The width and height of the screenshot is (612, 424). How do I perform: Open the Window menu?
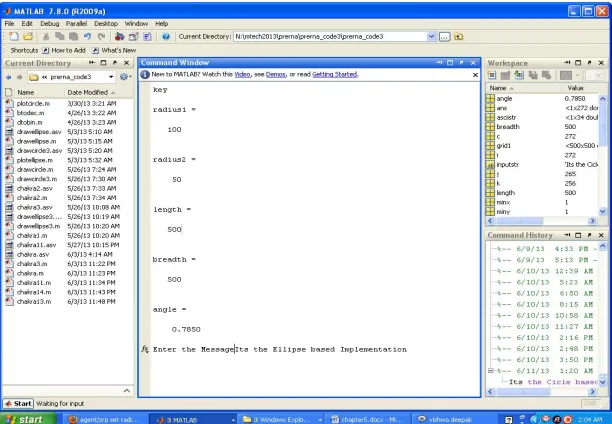tap(136, 23)
